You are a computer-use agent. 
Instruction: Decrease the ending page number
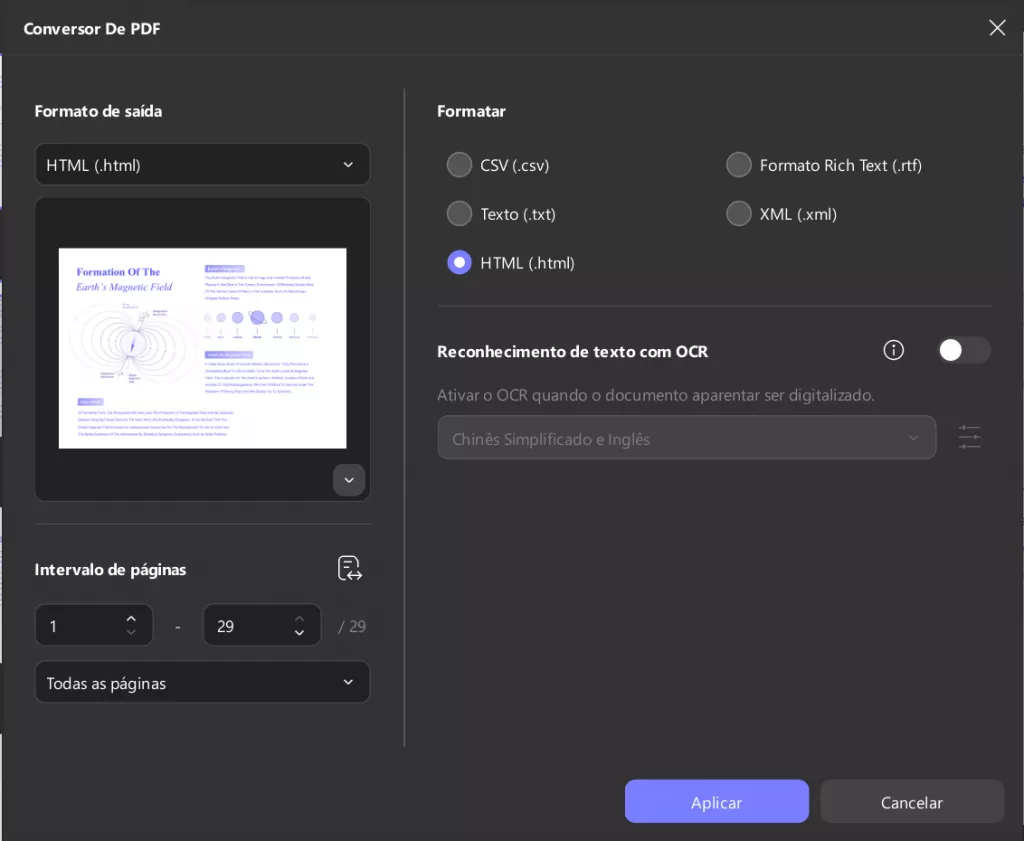point(299,632)
